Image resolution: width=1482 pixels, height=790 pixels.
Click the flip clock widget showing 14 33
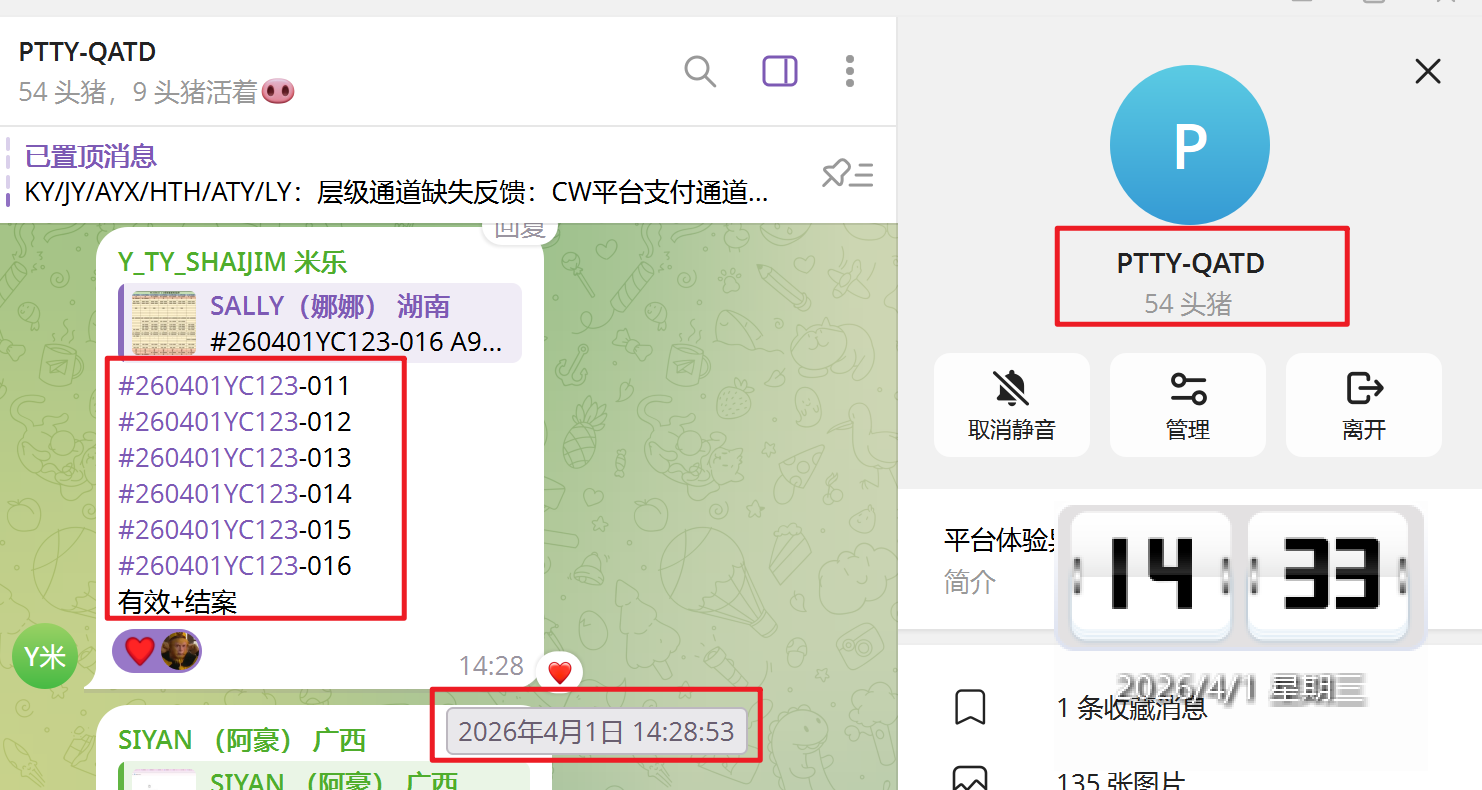click(x=1240, y=577)
